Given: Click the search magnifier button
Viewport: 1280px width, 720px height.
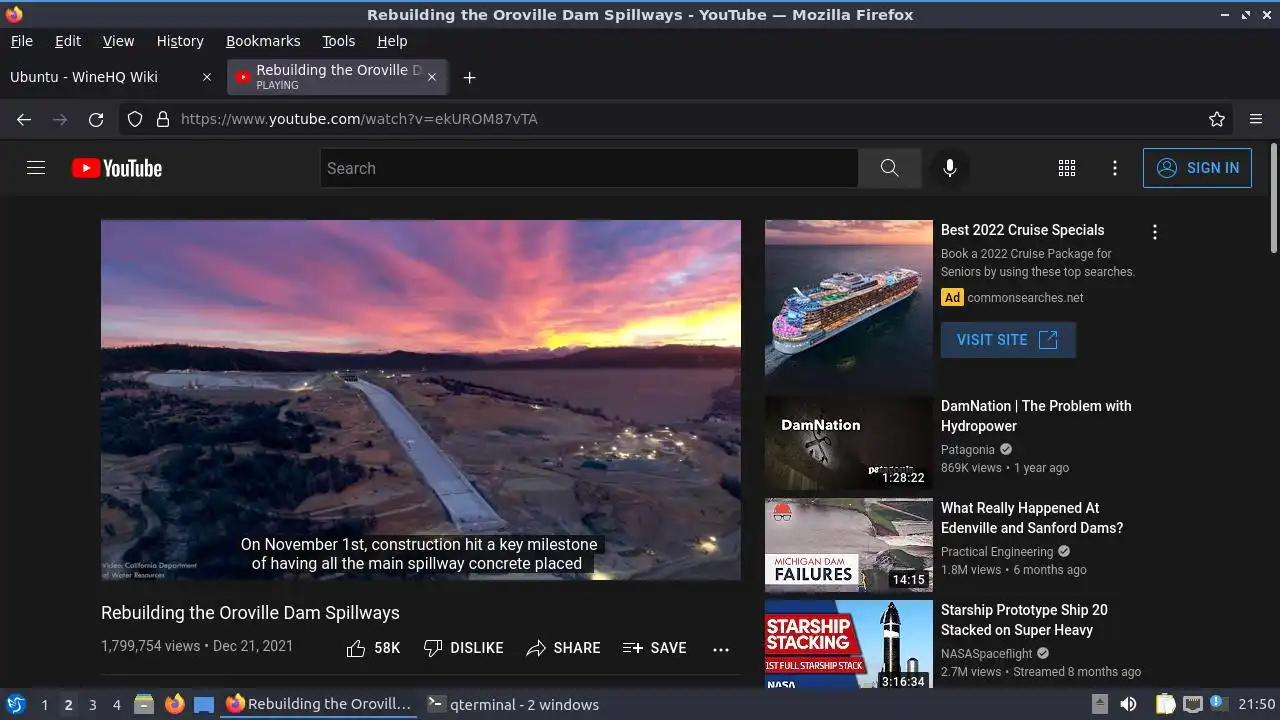Looking at the screenshot, I should [889, 168].
